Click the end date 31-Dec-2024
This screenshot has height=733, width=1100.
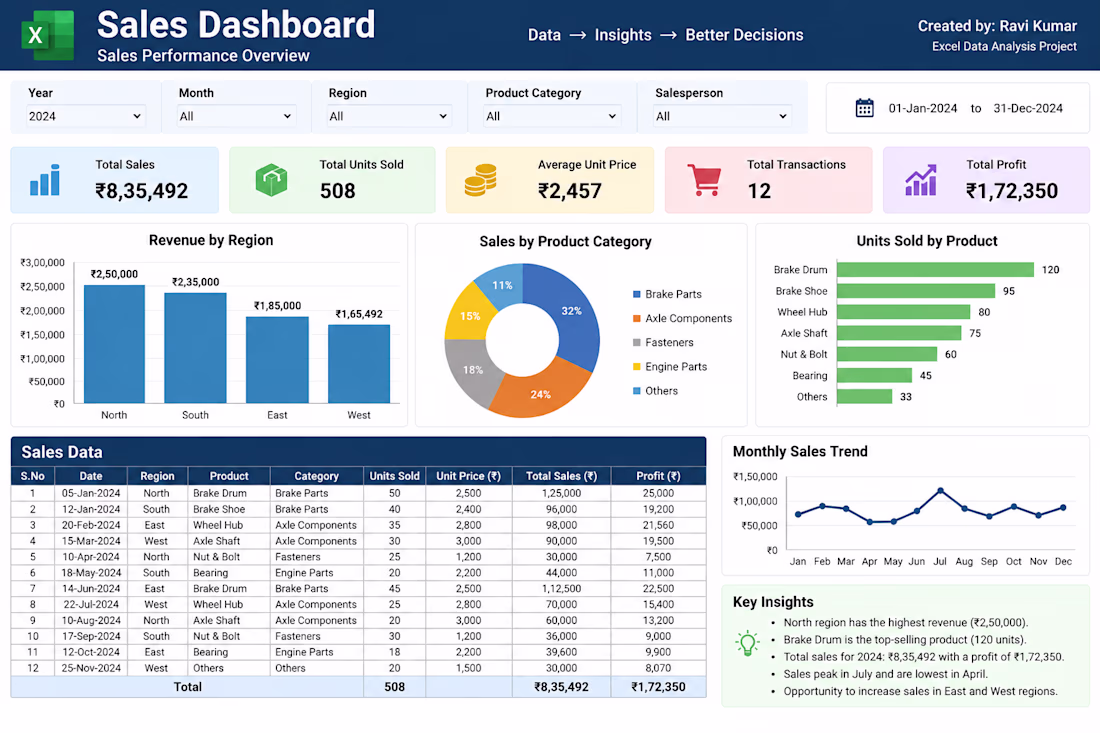pos(1028,108)
